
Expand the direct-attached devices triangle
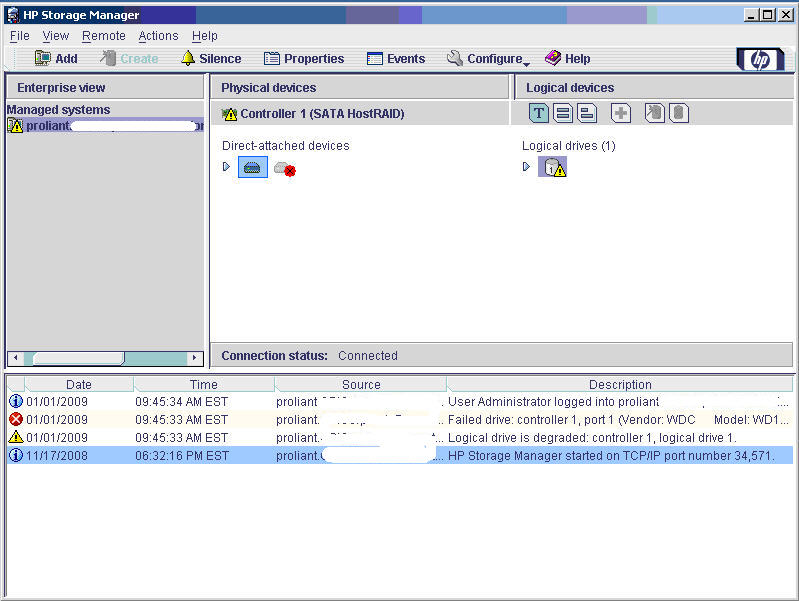tap(227, 167)
